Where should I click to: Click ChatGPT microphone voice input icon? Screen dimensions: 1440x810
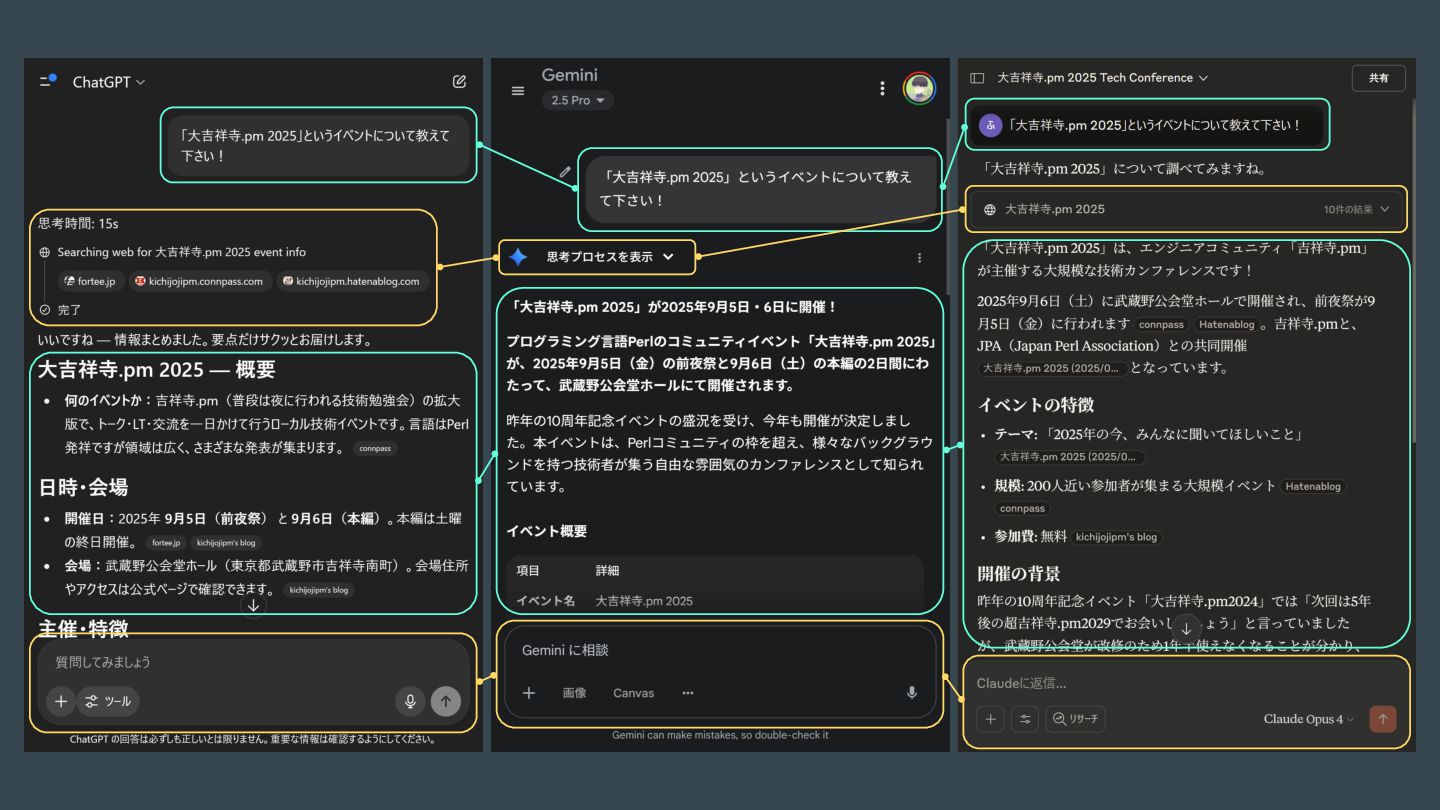point(409,701)
